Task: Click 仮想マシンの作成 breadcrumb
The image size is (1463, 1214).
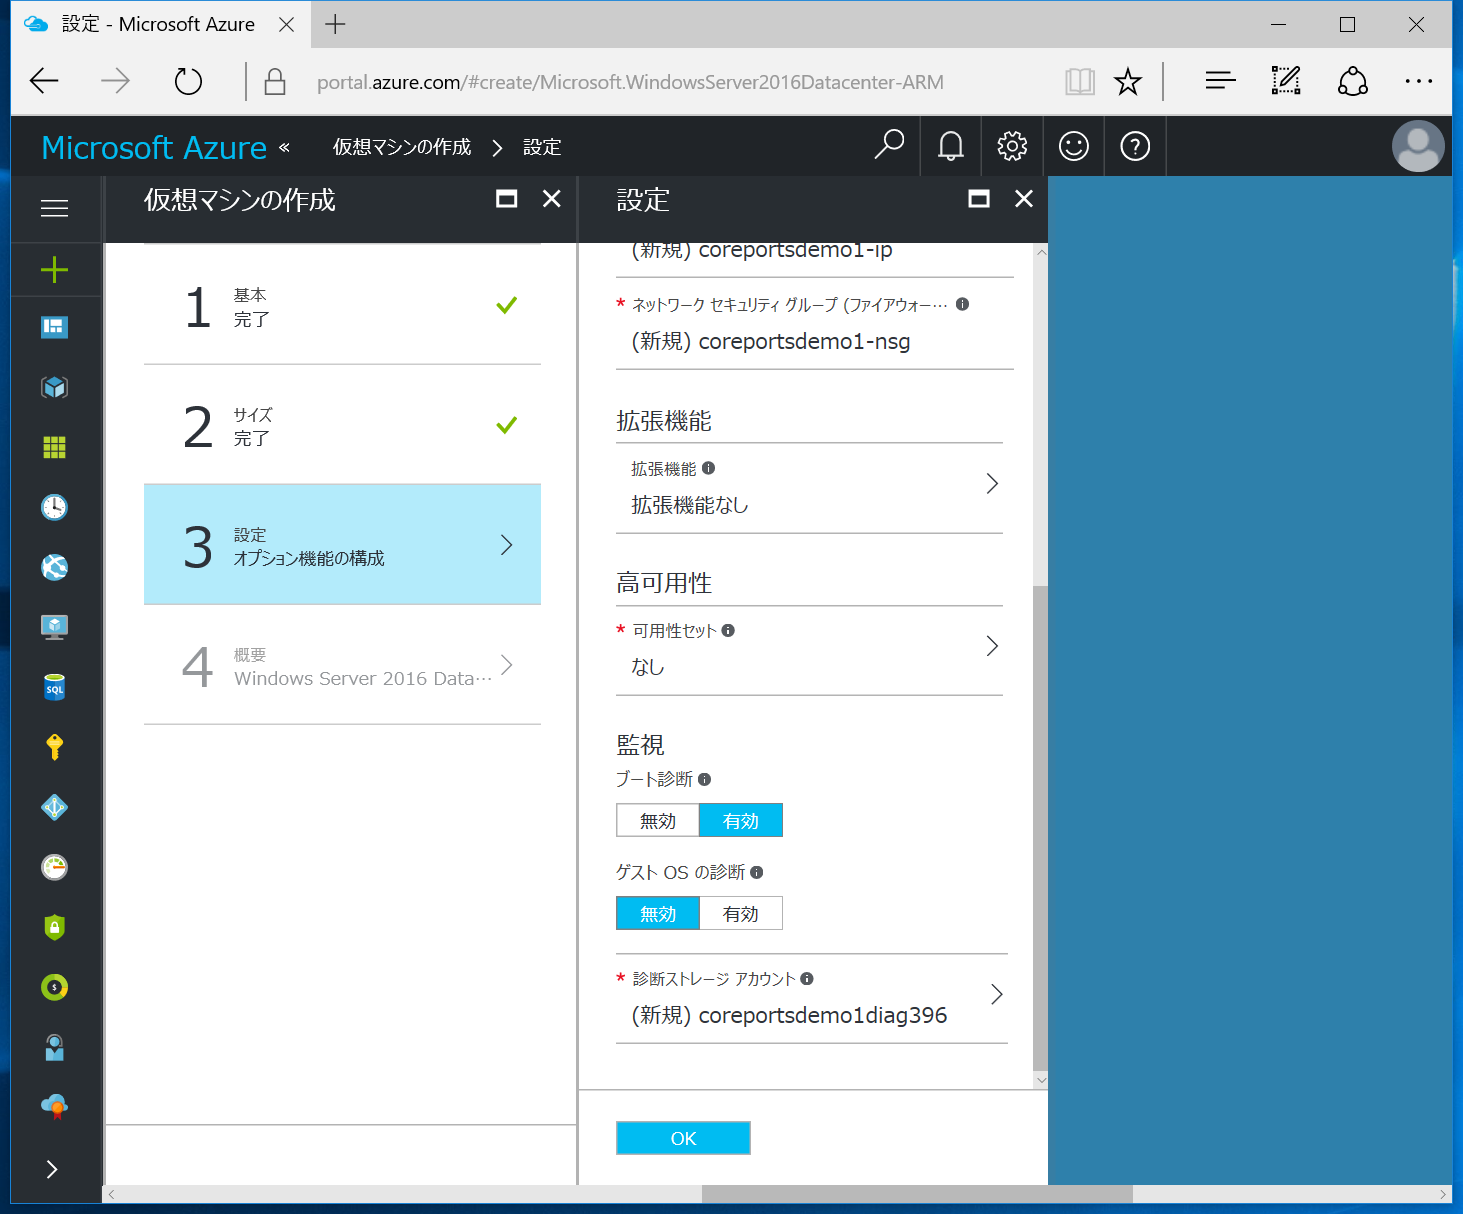Action: click(402, 147)
